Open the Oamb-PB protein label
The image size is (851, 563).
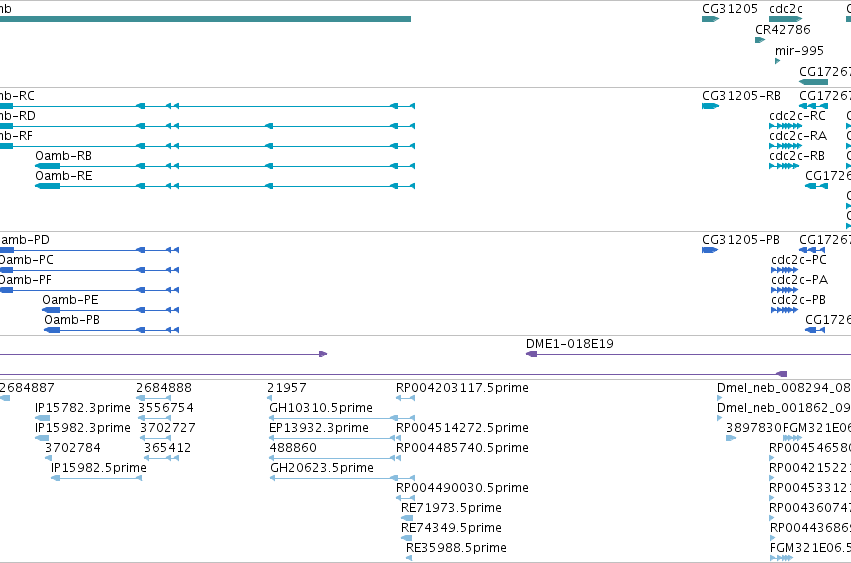tap(72, 320)
